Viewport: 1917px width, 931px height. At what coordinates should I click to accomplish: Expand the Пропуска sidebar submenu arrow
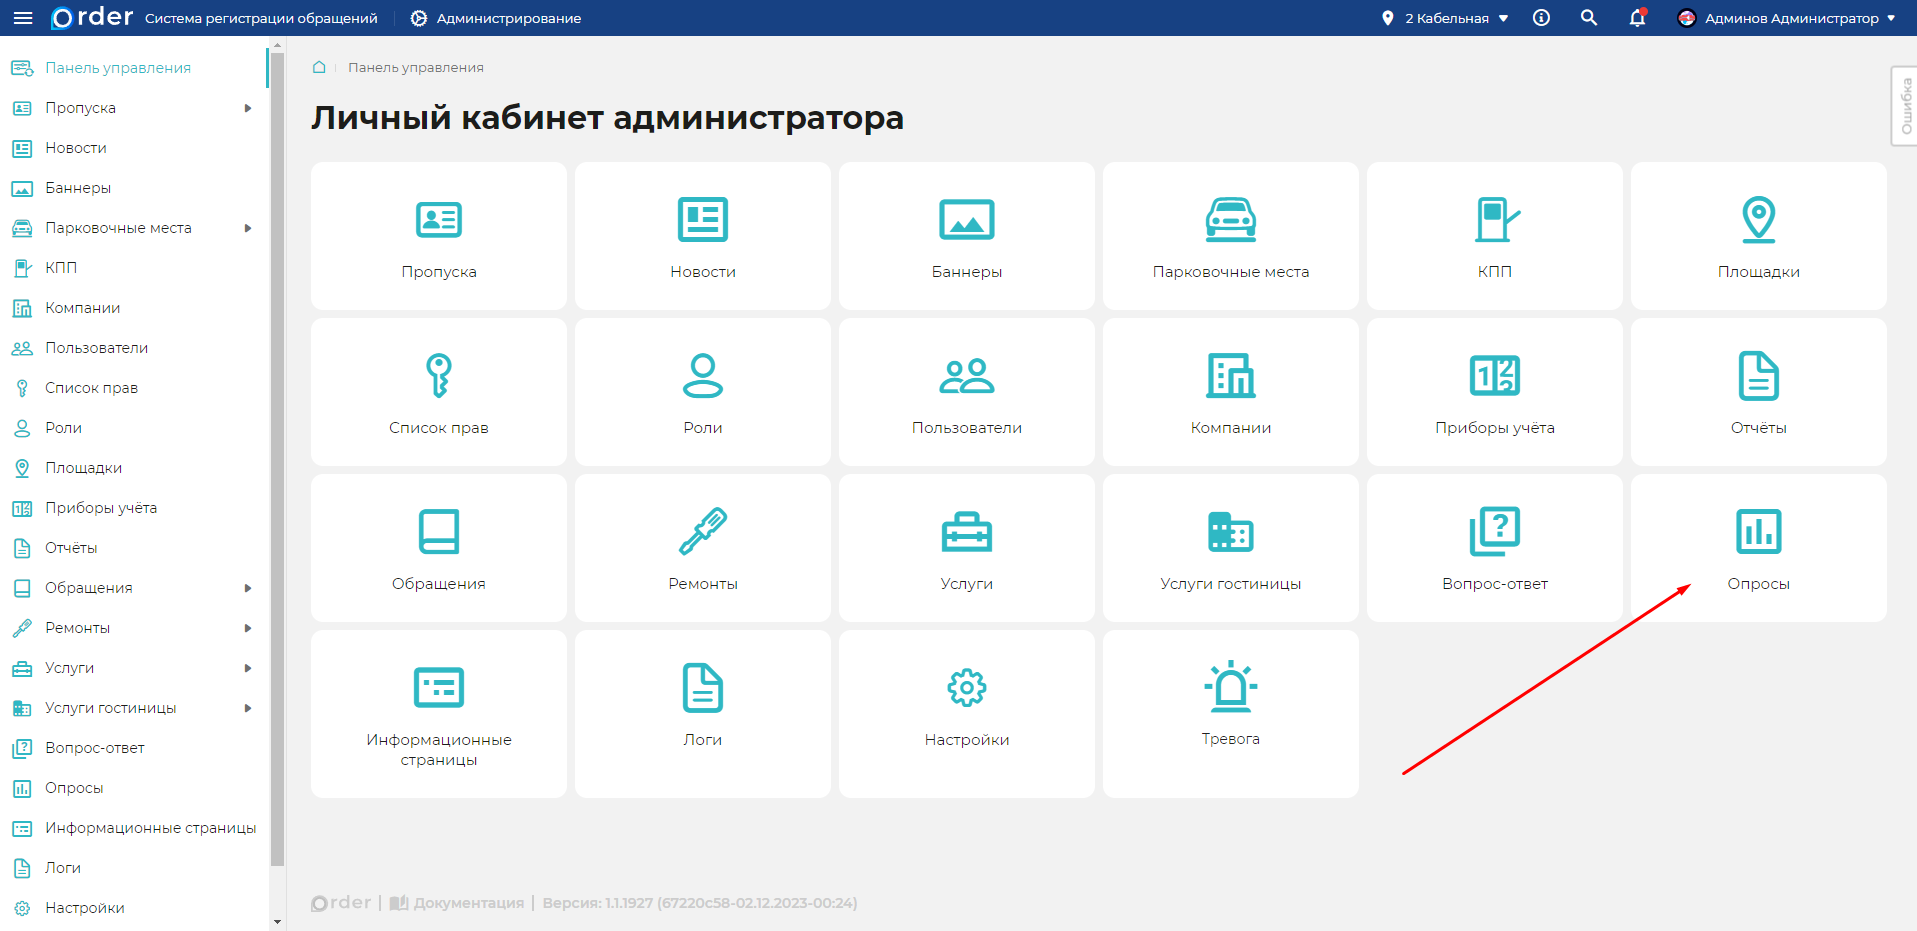point(248,108)
